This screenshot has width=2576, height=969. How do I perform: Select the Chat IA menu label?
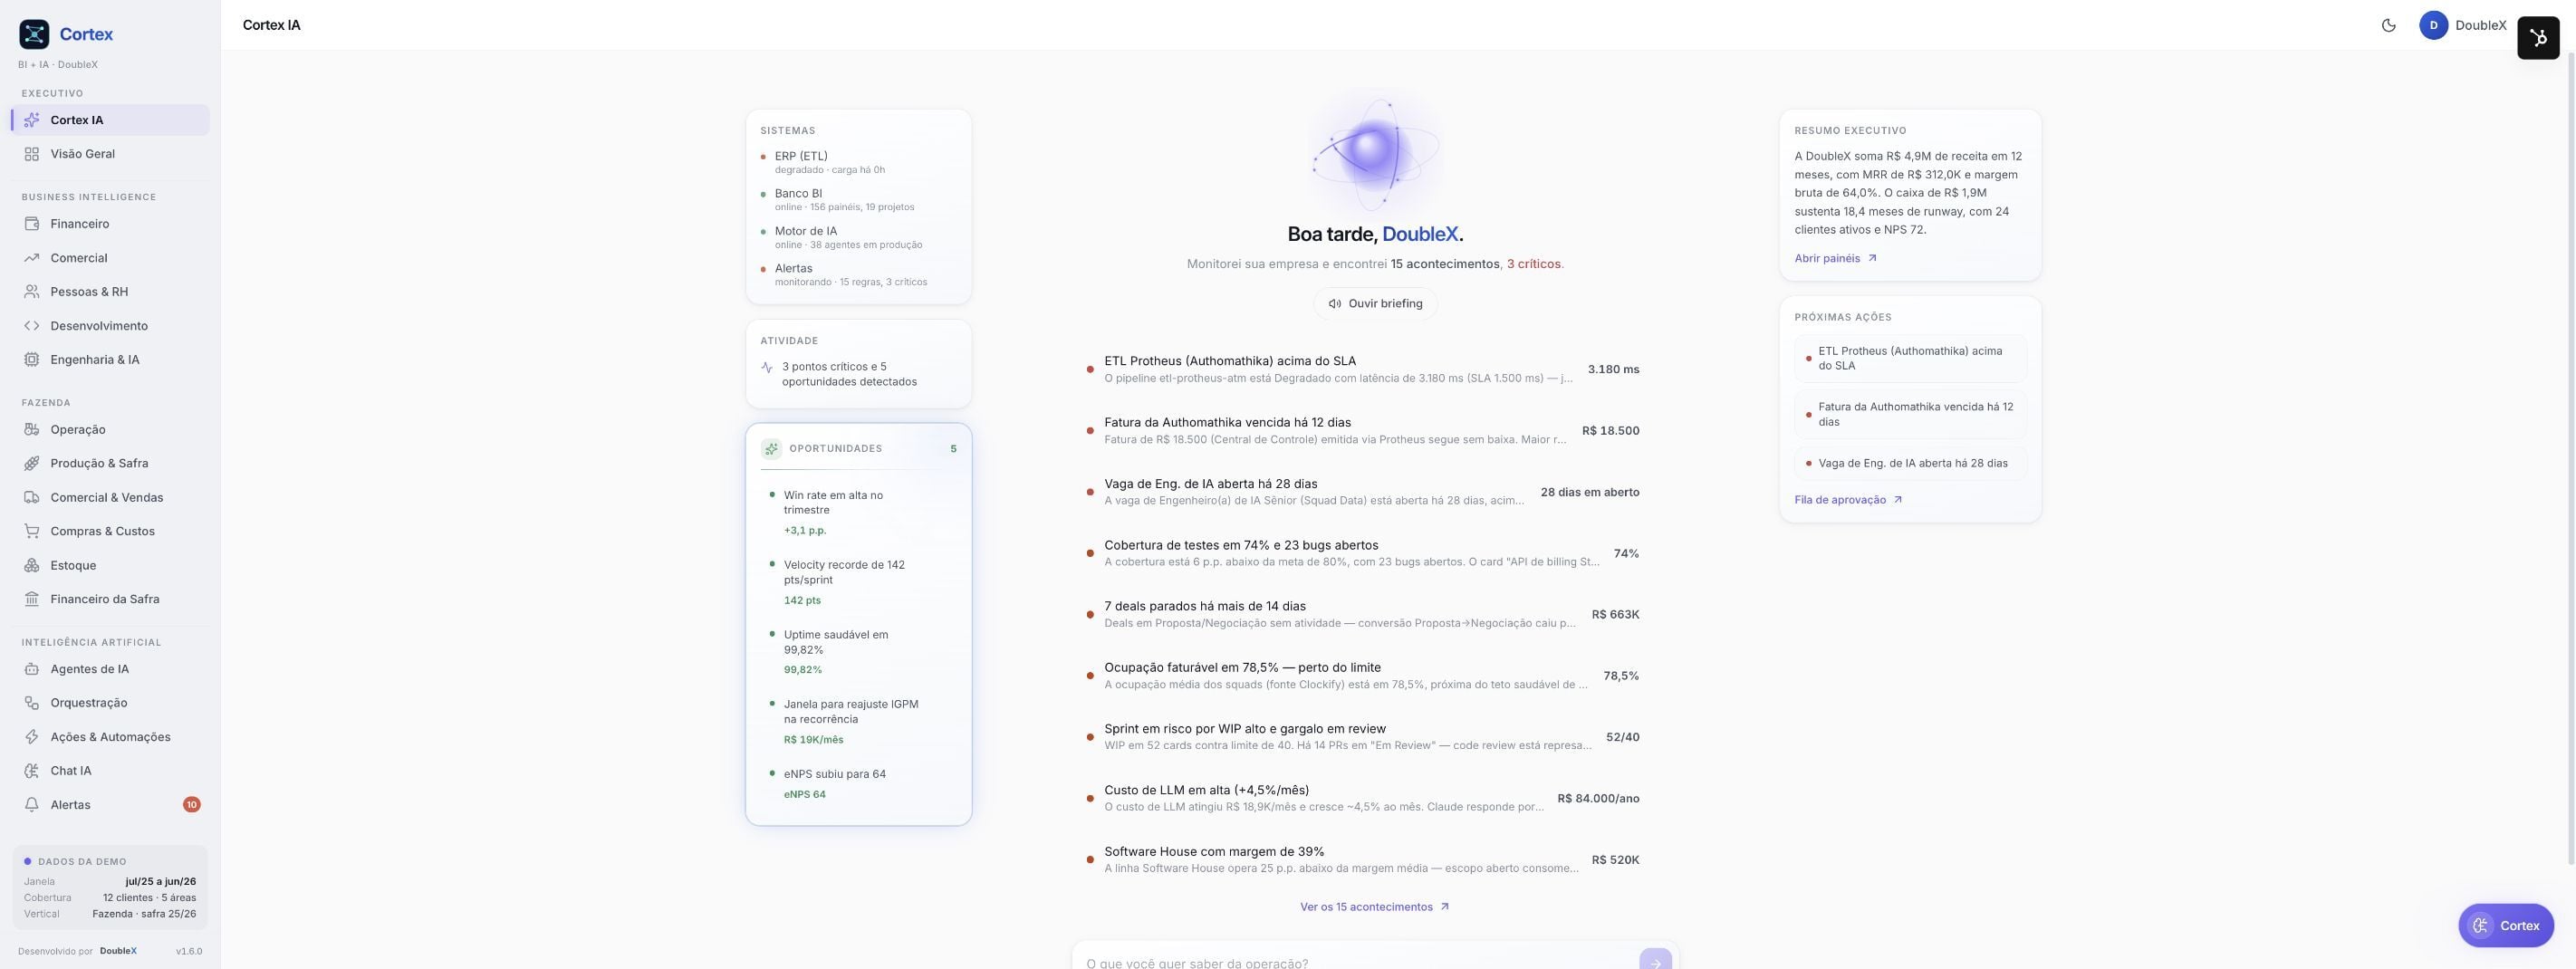(x=71, y=771)
